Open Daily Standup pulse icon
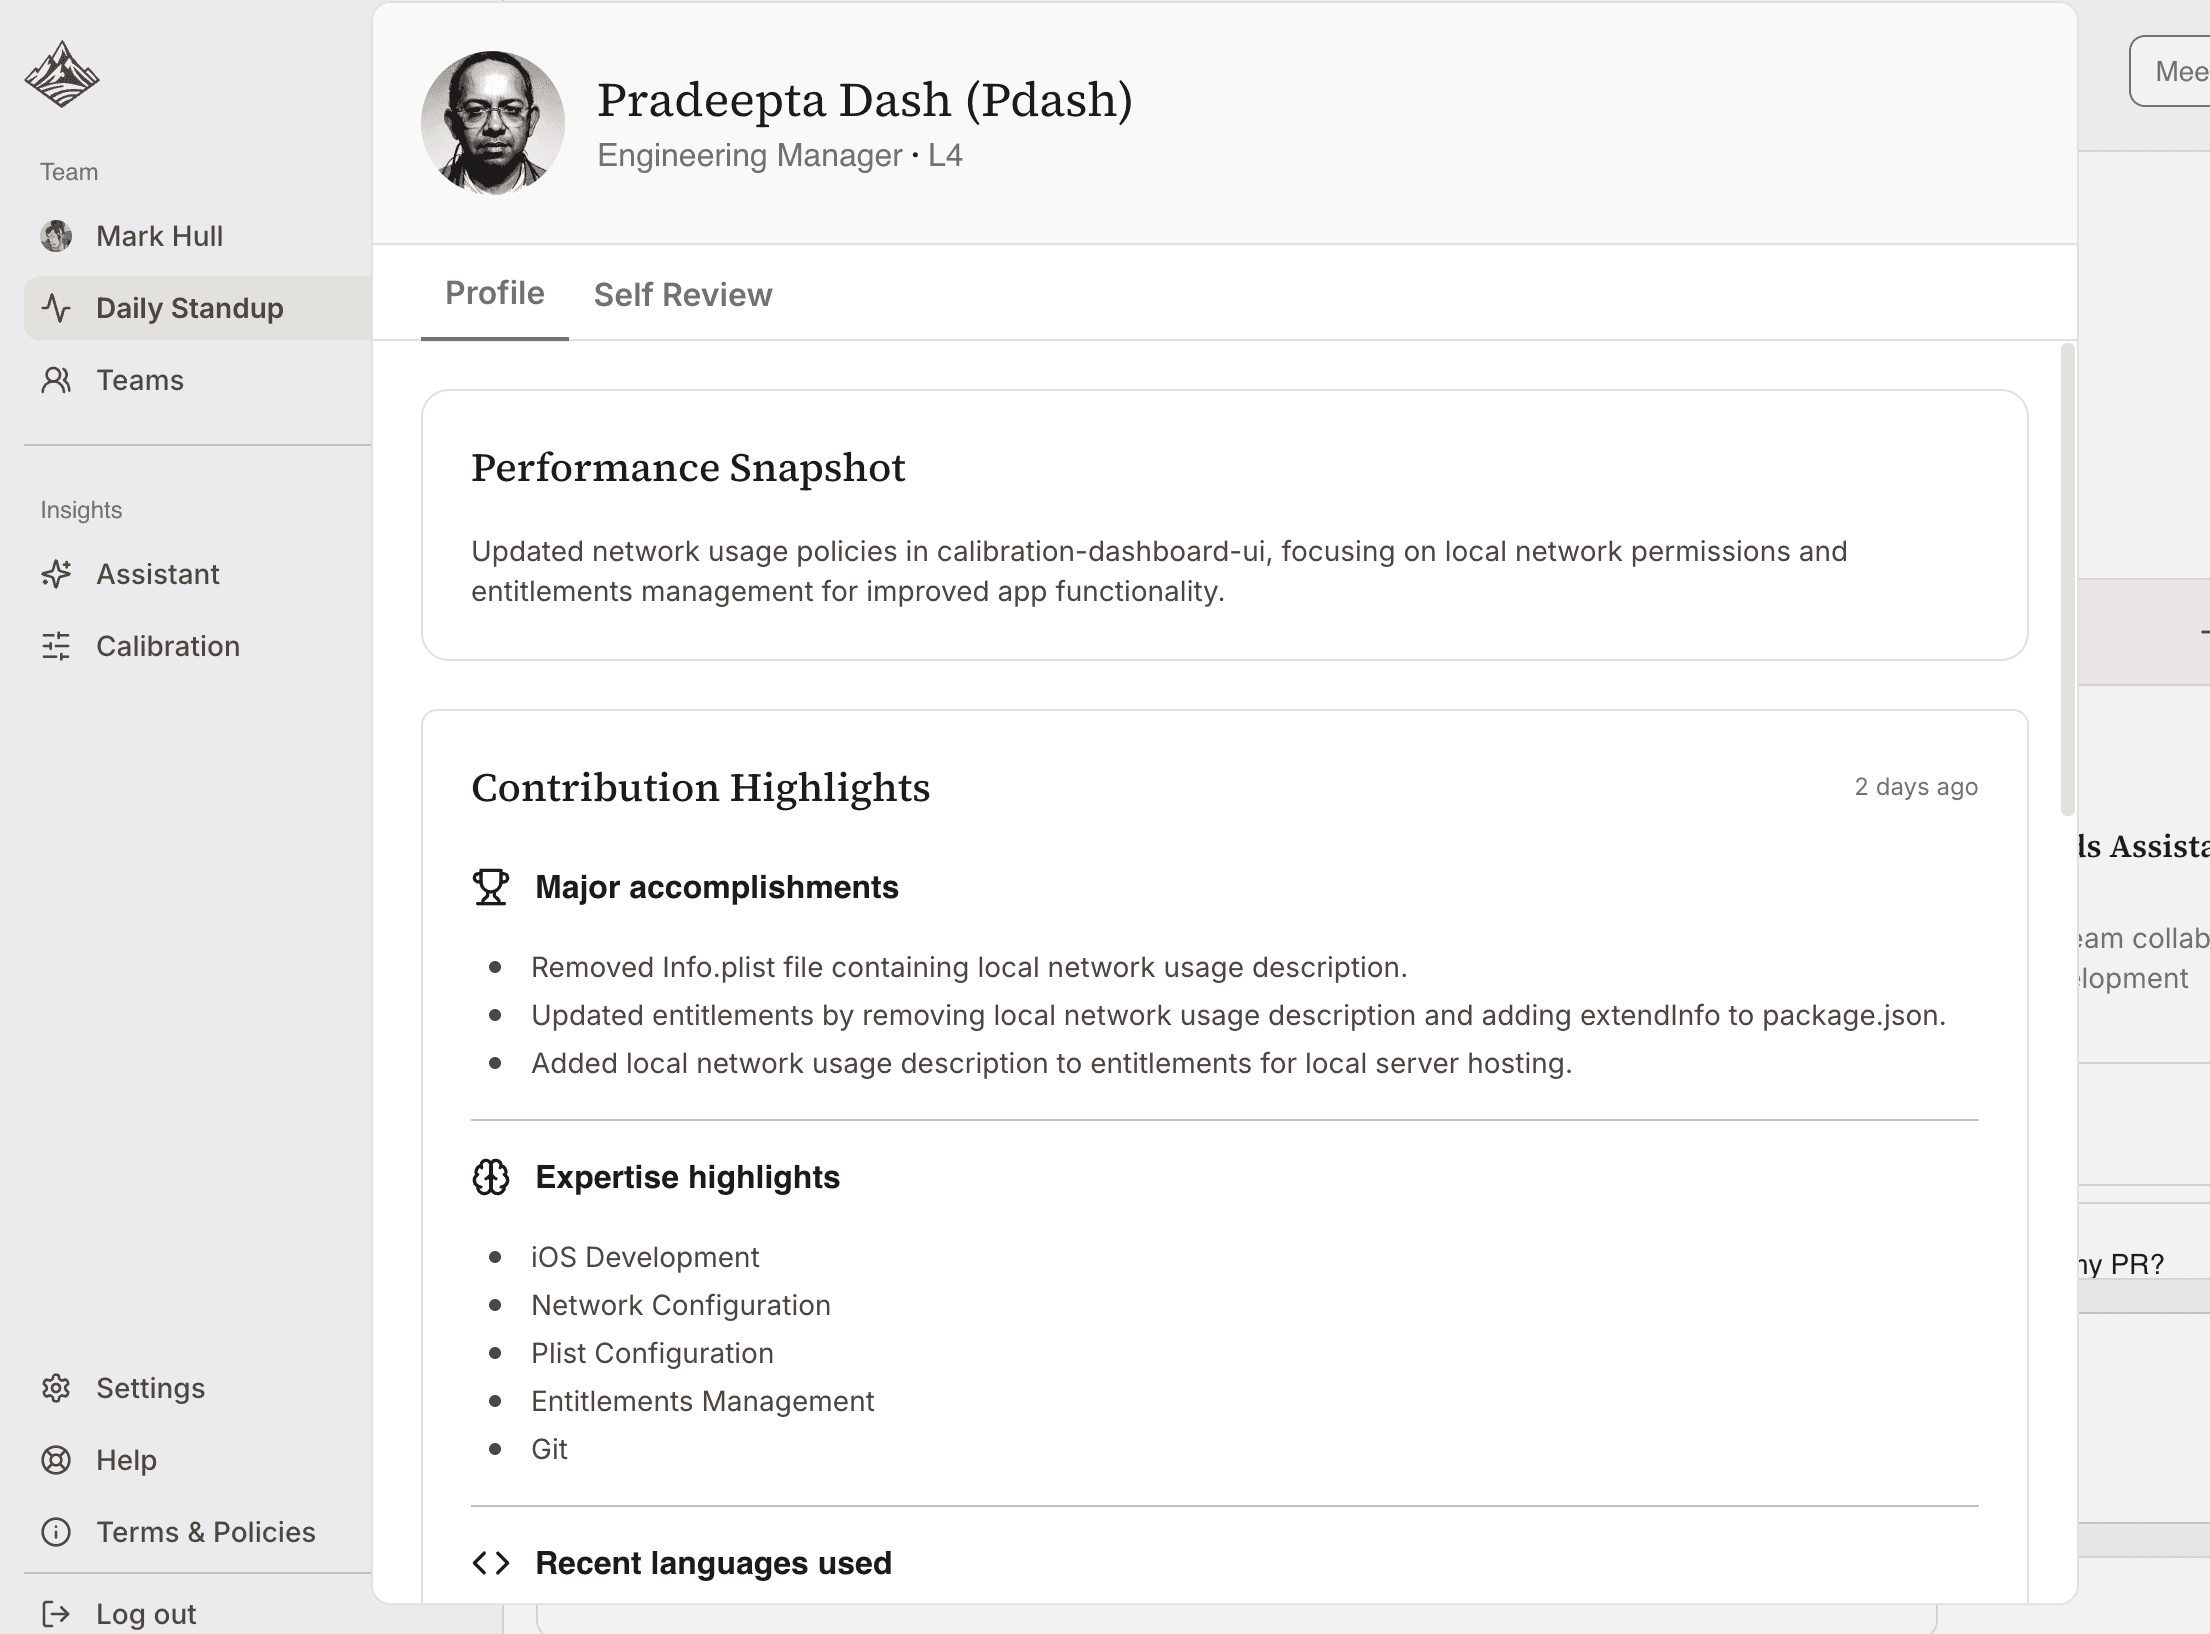 (x=57, y=308)
